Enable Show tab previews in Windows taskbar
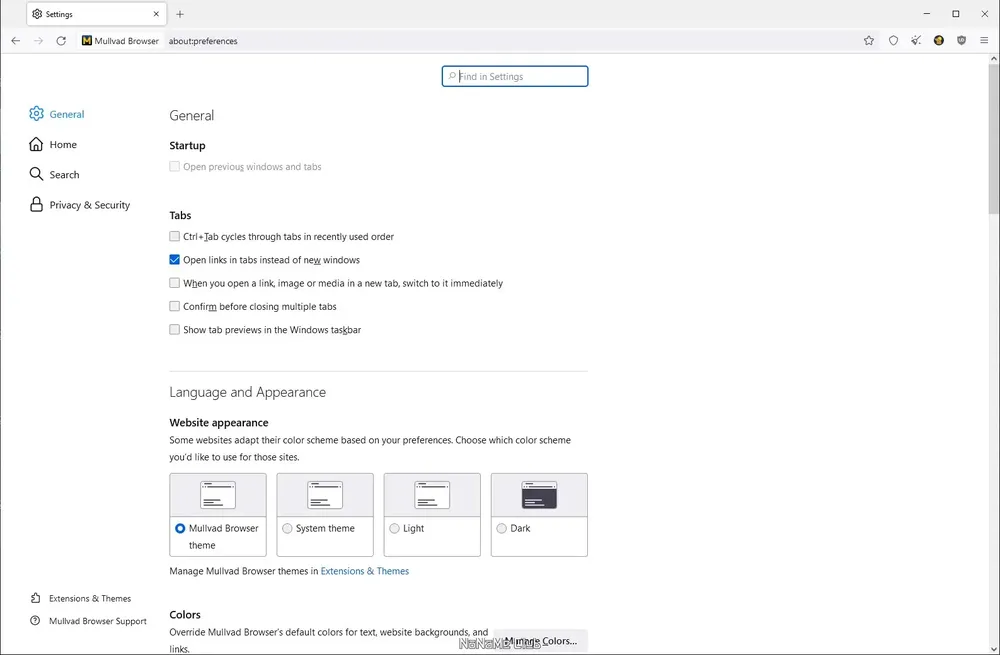The width and height of the screenshot is (1000, 655). [x=174, y=329]
